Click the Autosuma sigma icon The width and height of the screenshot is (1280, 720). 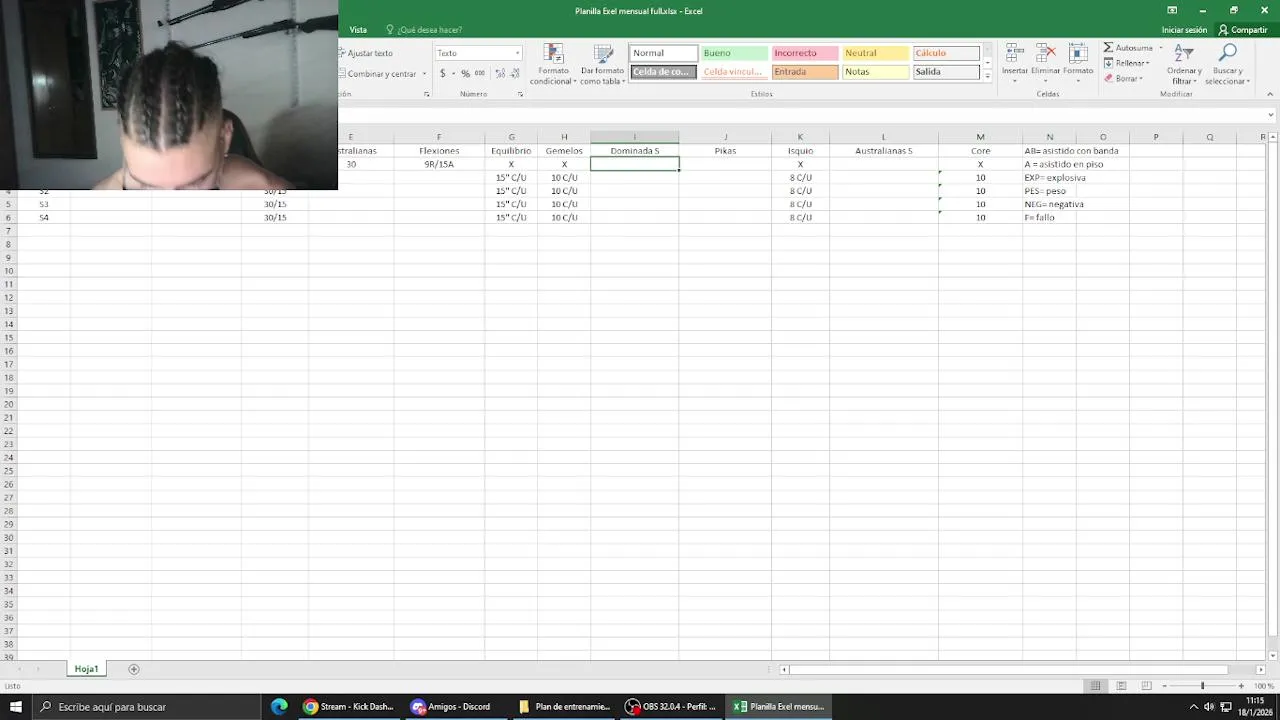(x=1108, y=48)
